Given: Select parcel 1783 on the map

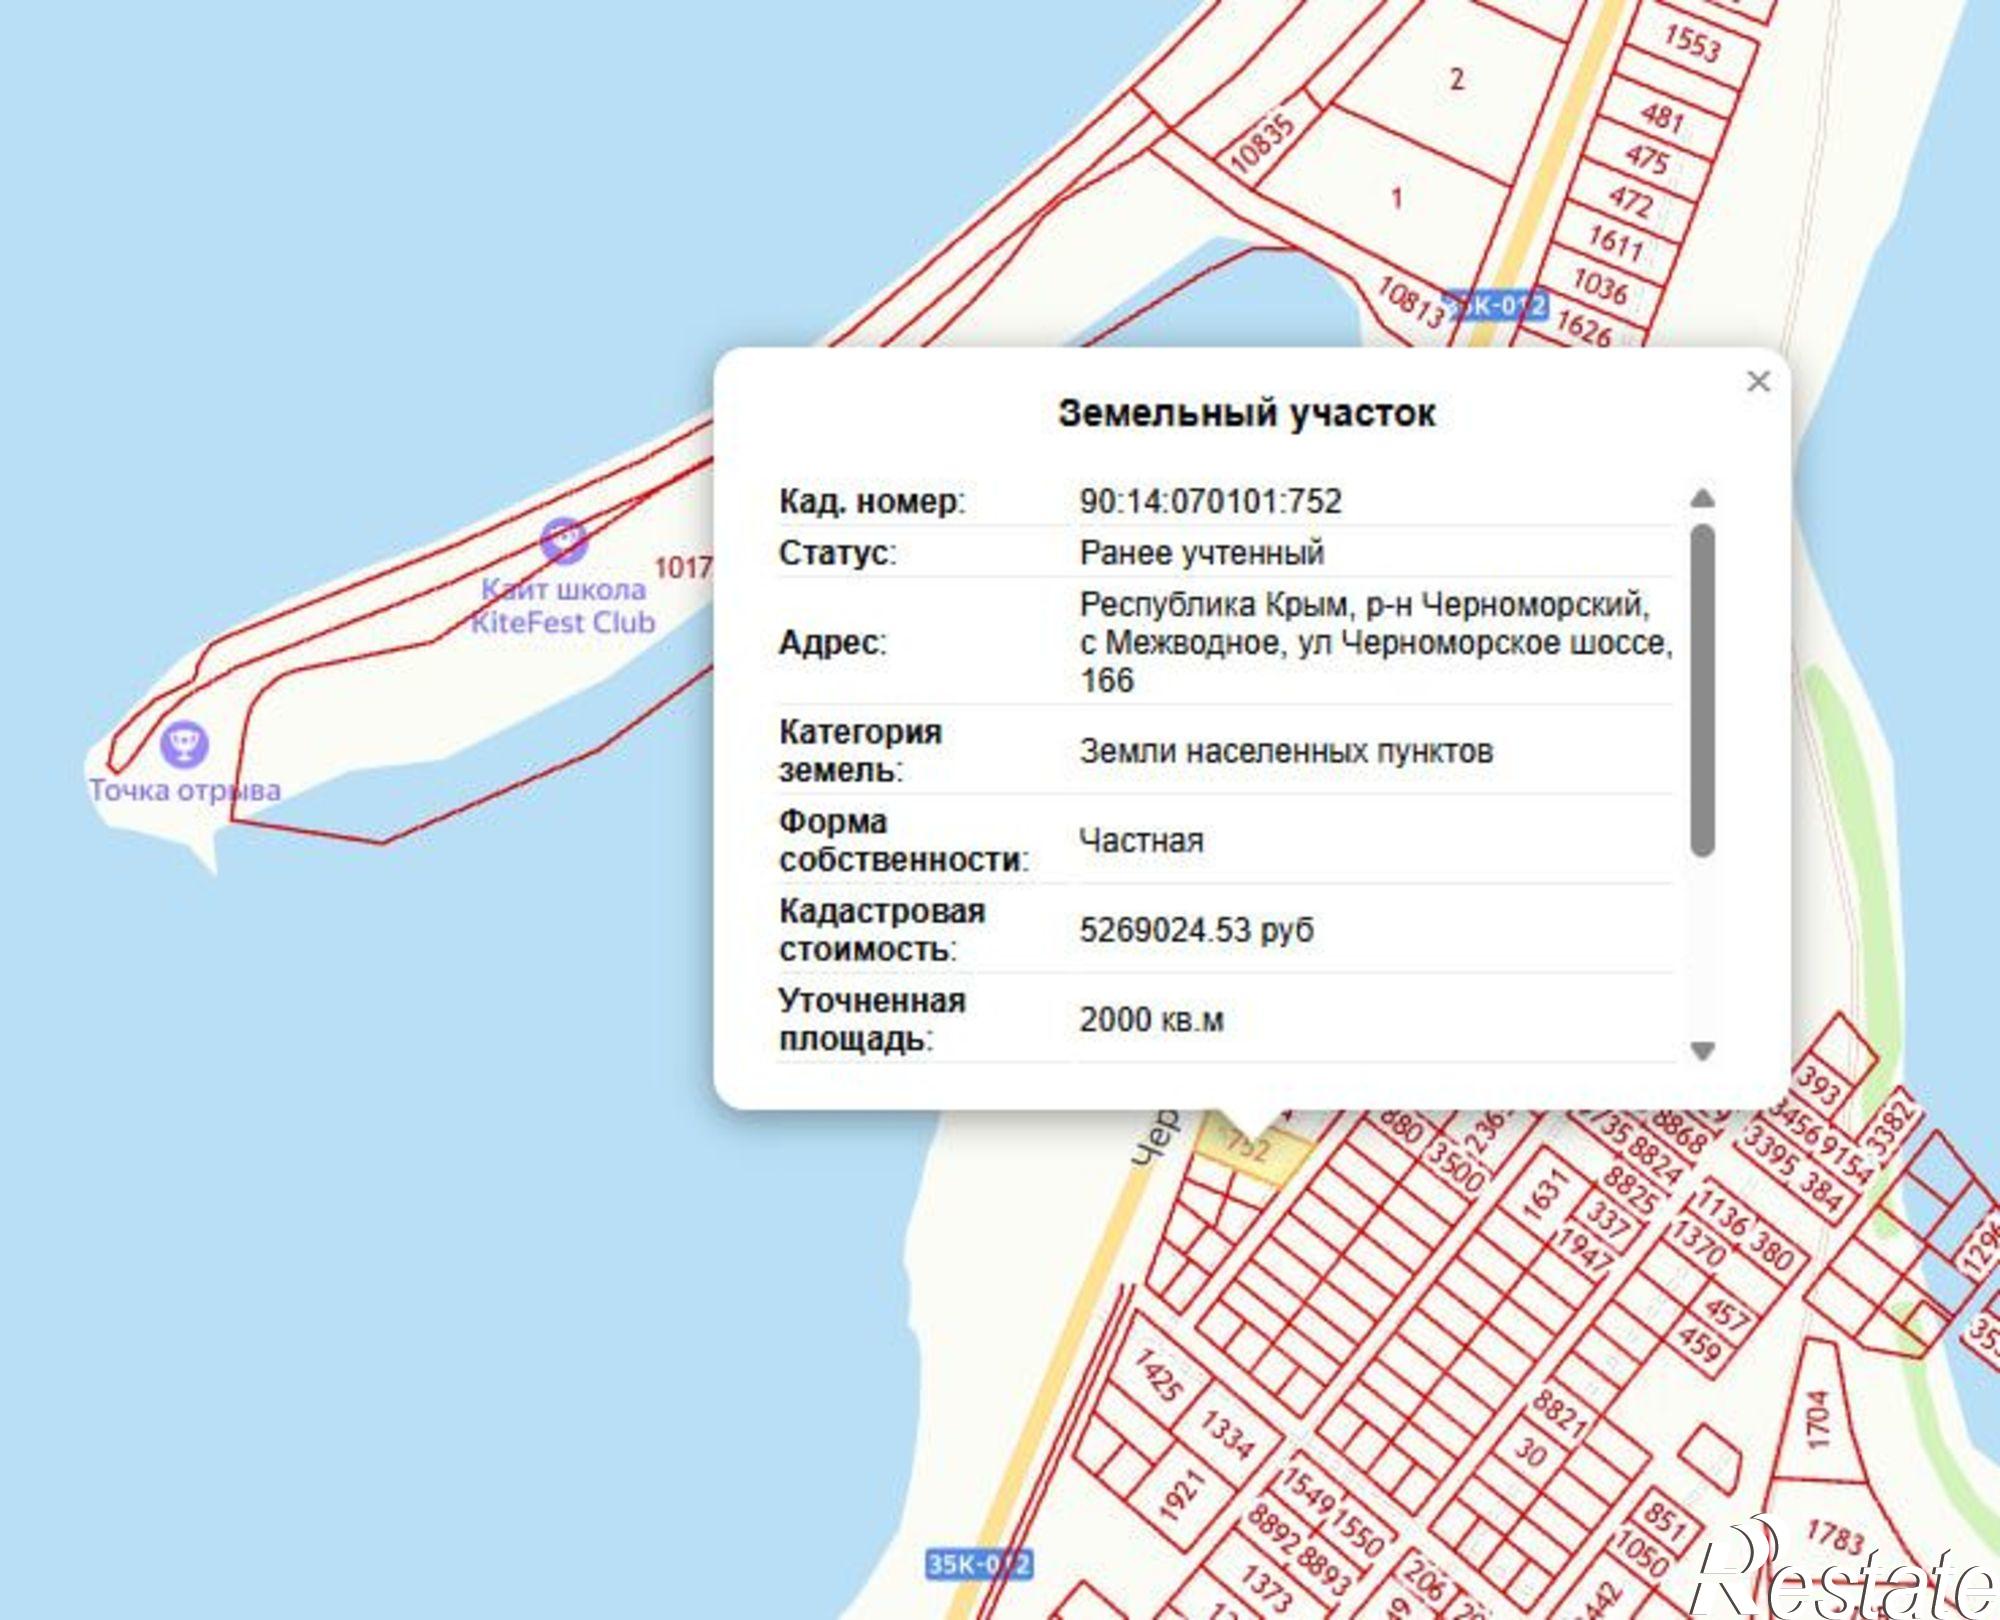Looking at the screenshot, I should coord(1835,1537).
